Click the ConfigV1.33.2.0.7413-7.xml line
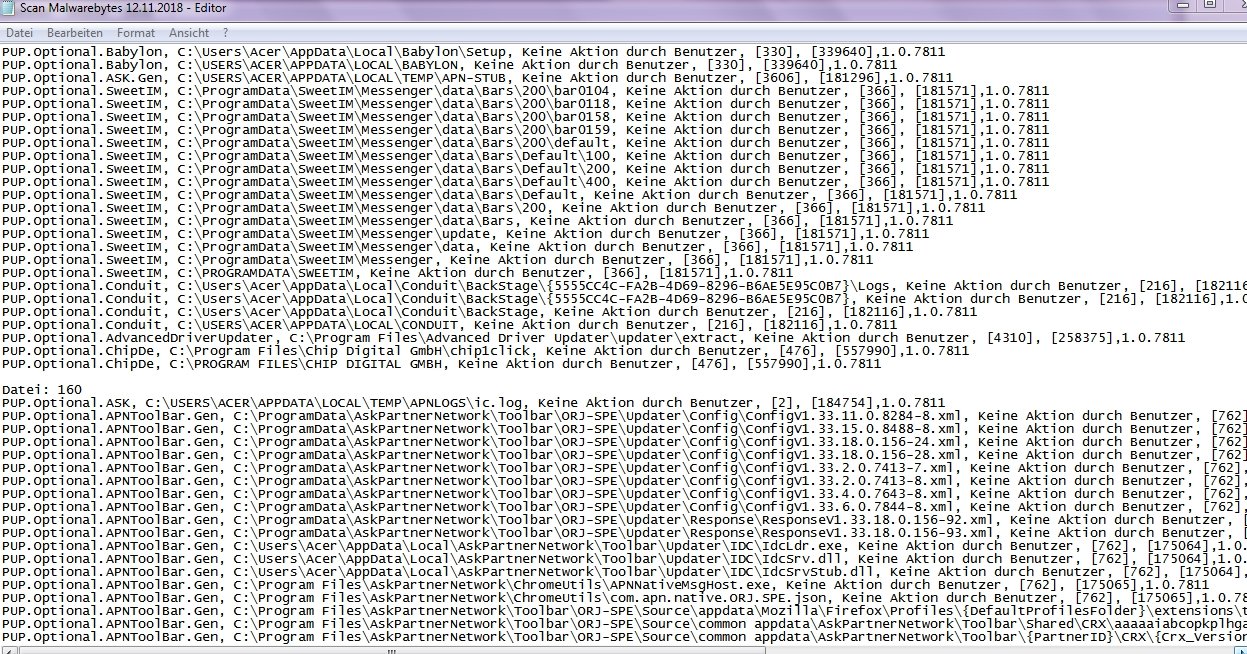 pyautogui.click(x=624, y=467)
